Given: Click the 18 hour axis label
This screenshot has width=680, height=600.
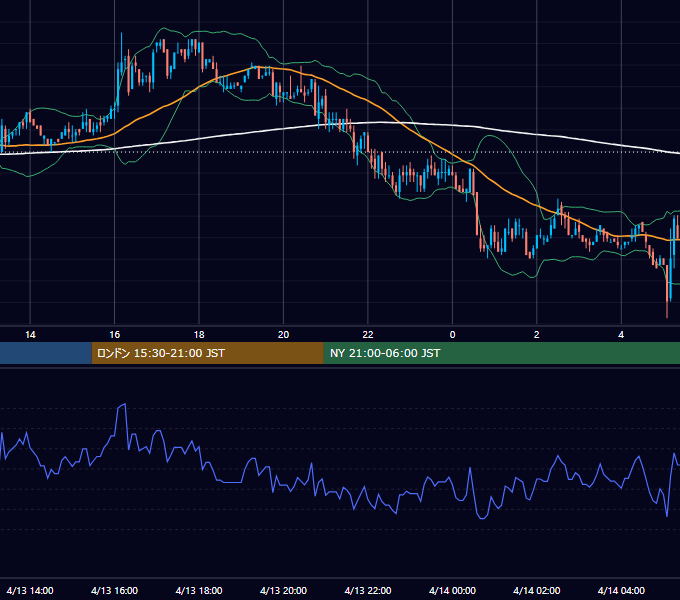Looking at the screenshot, I should [x=199, y=335].
